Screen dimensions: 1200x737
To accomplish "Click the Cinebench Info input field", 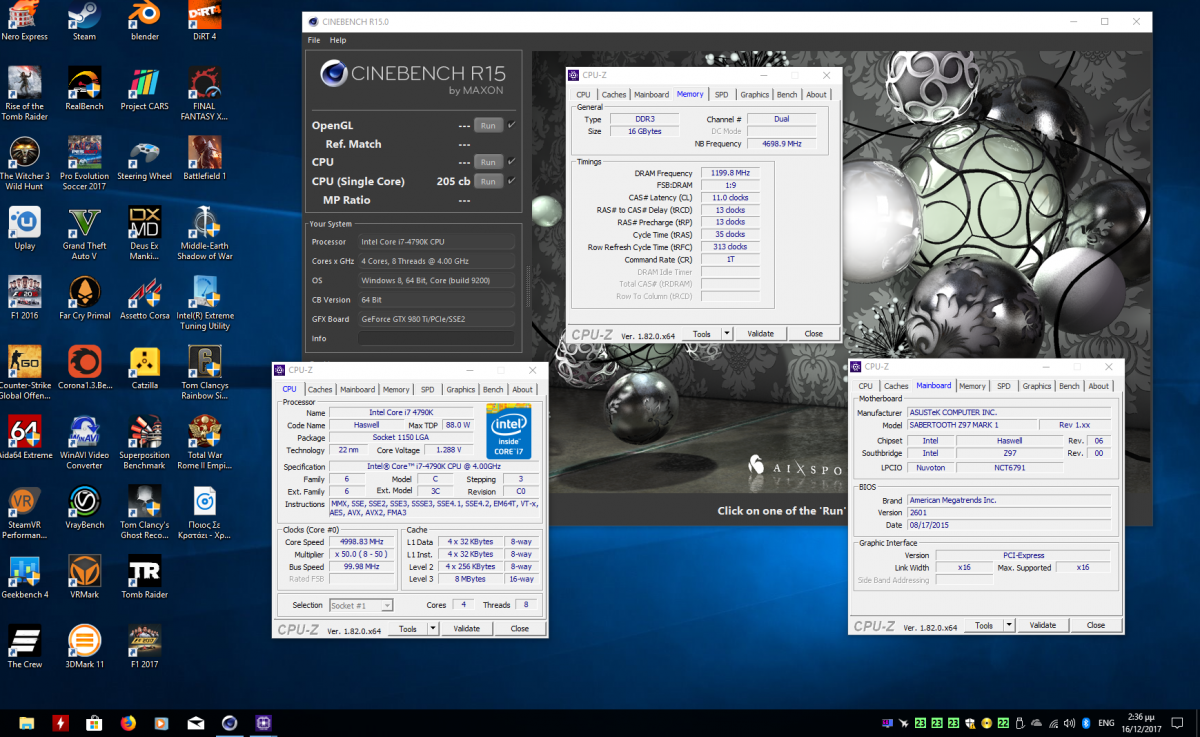I will point(437,338).
